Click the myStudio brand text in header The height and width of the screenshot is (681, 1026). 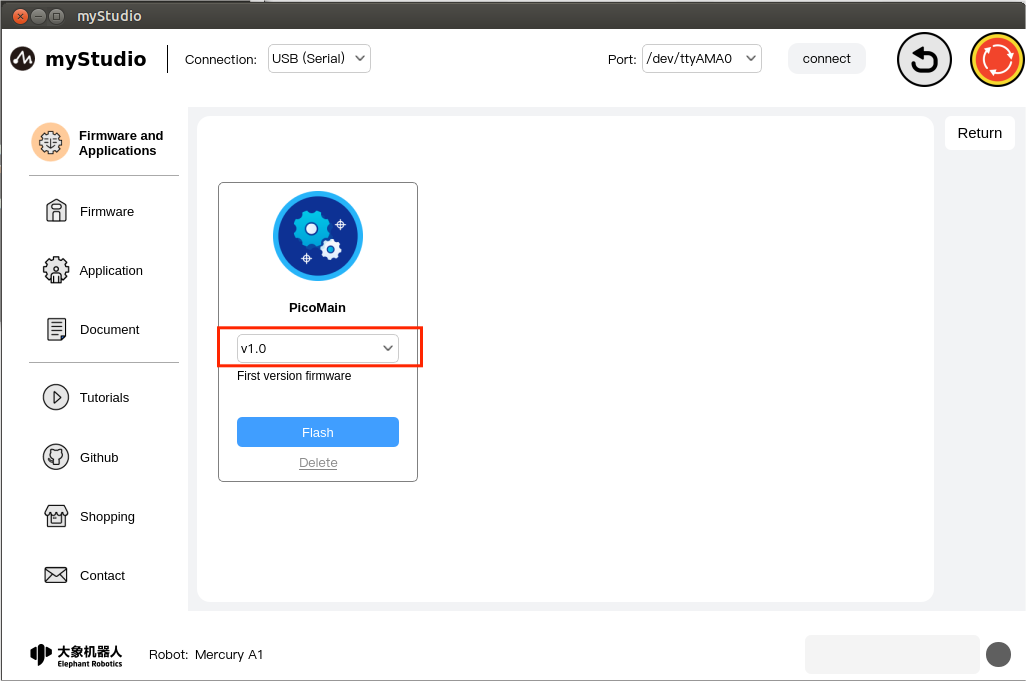96,59
